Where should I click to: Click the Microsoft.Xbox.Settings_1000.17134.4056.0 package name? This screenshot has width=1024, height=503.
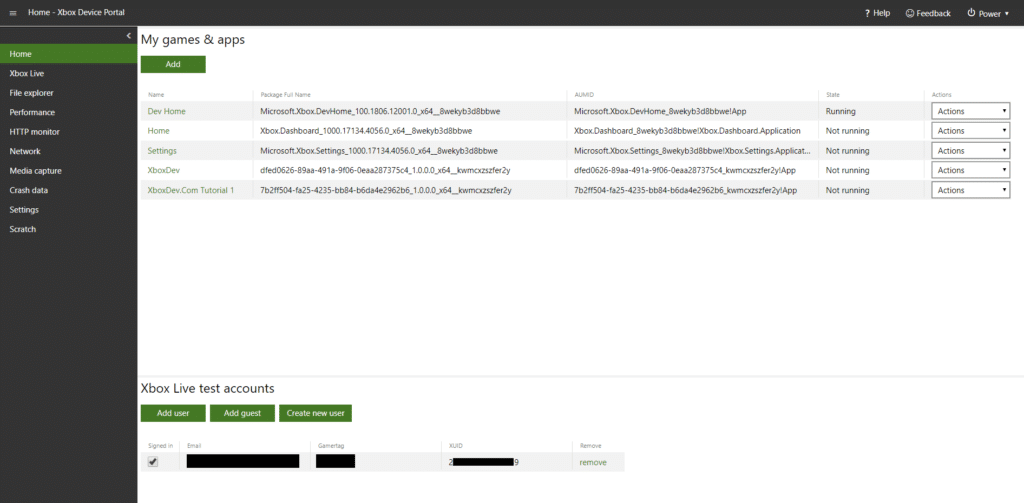379,151
